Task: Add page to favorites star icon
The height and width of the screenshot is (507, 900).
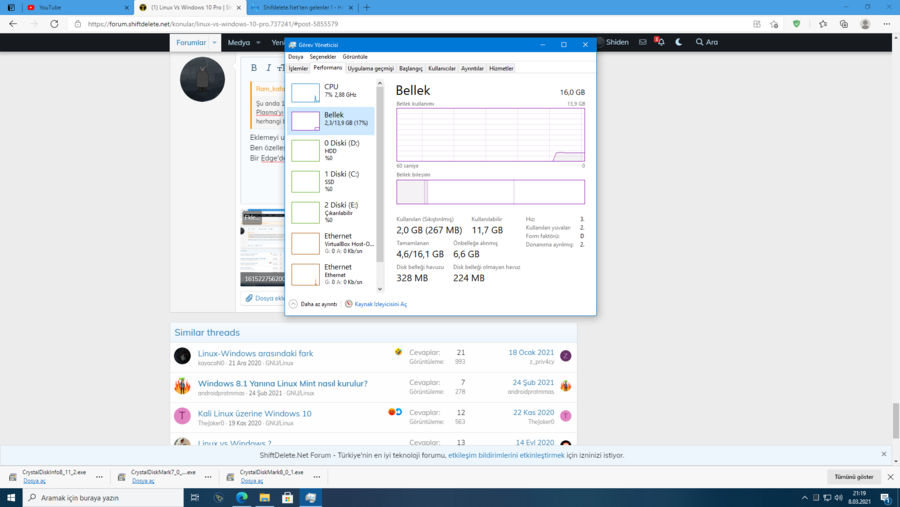Action: click(774, 24)
